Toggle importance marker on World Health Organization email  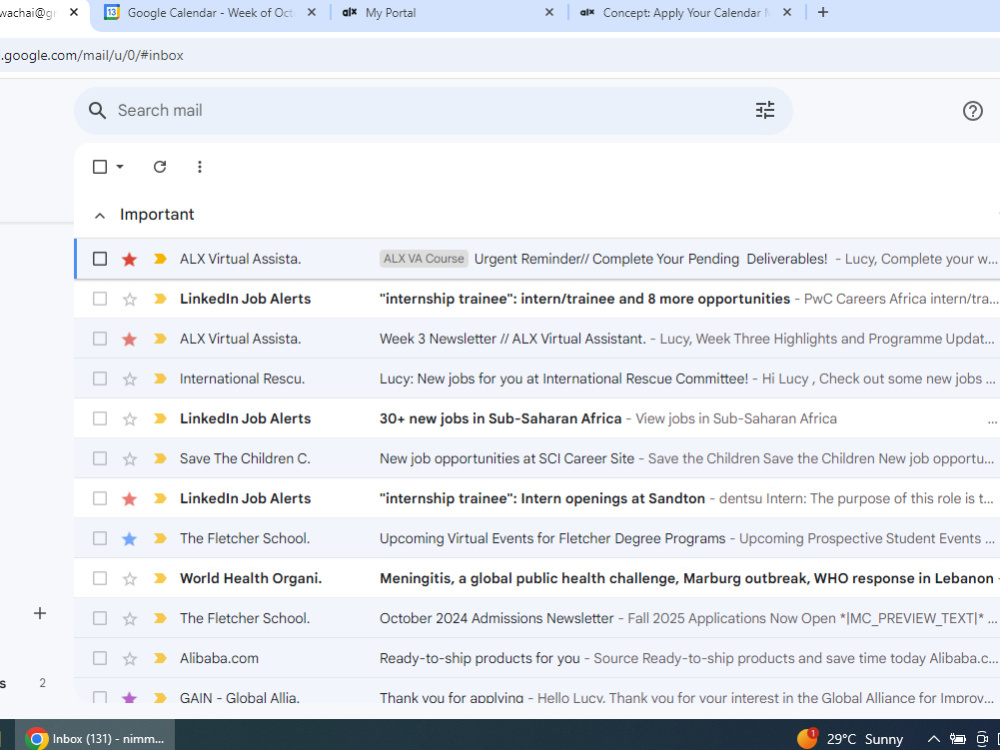point(160,578)
